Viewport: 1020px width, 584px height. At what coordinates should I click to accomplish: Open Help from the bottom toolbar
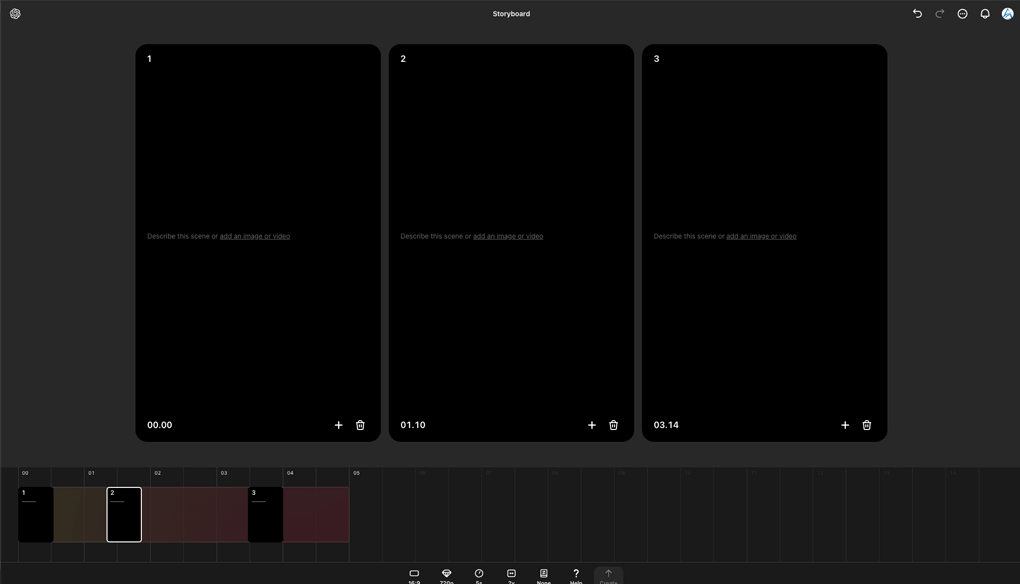point(576,576)
